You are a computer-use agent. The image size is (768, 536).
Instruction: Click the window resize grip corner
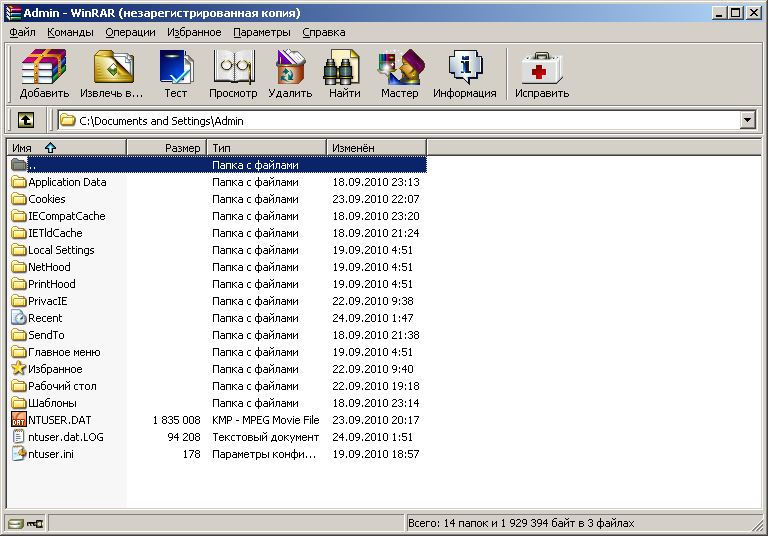759,526
